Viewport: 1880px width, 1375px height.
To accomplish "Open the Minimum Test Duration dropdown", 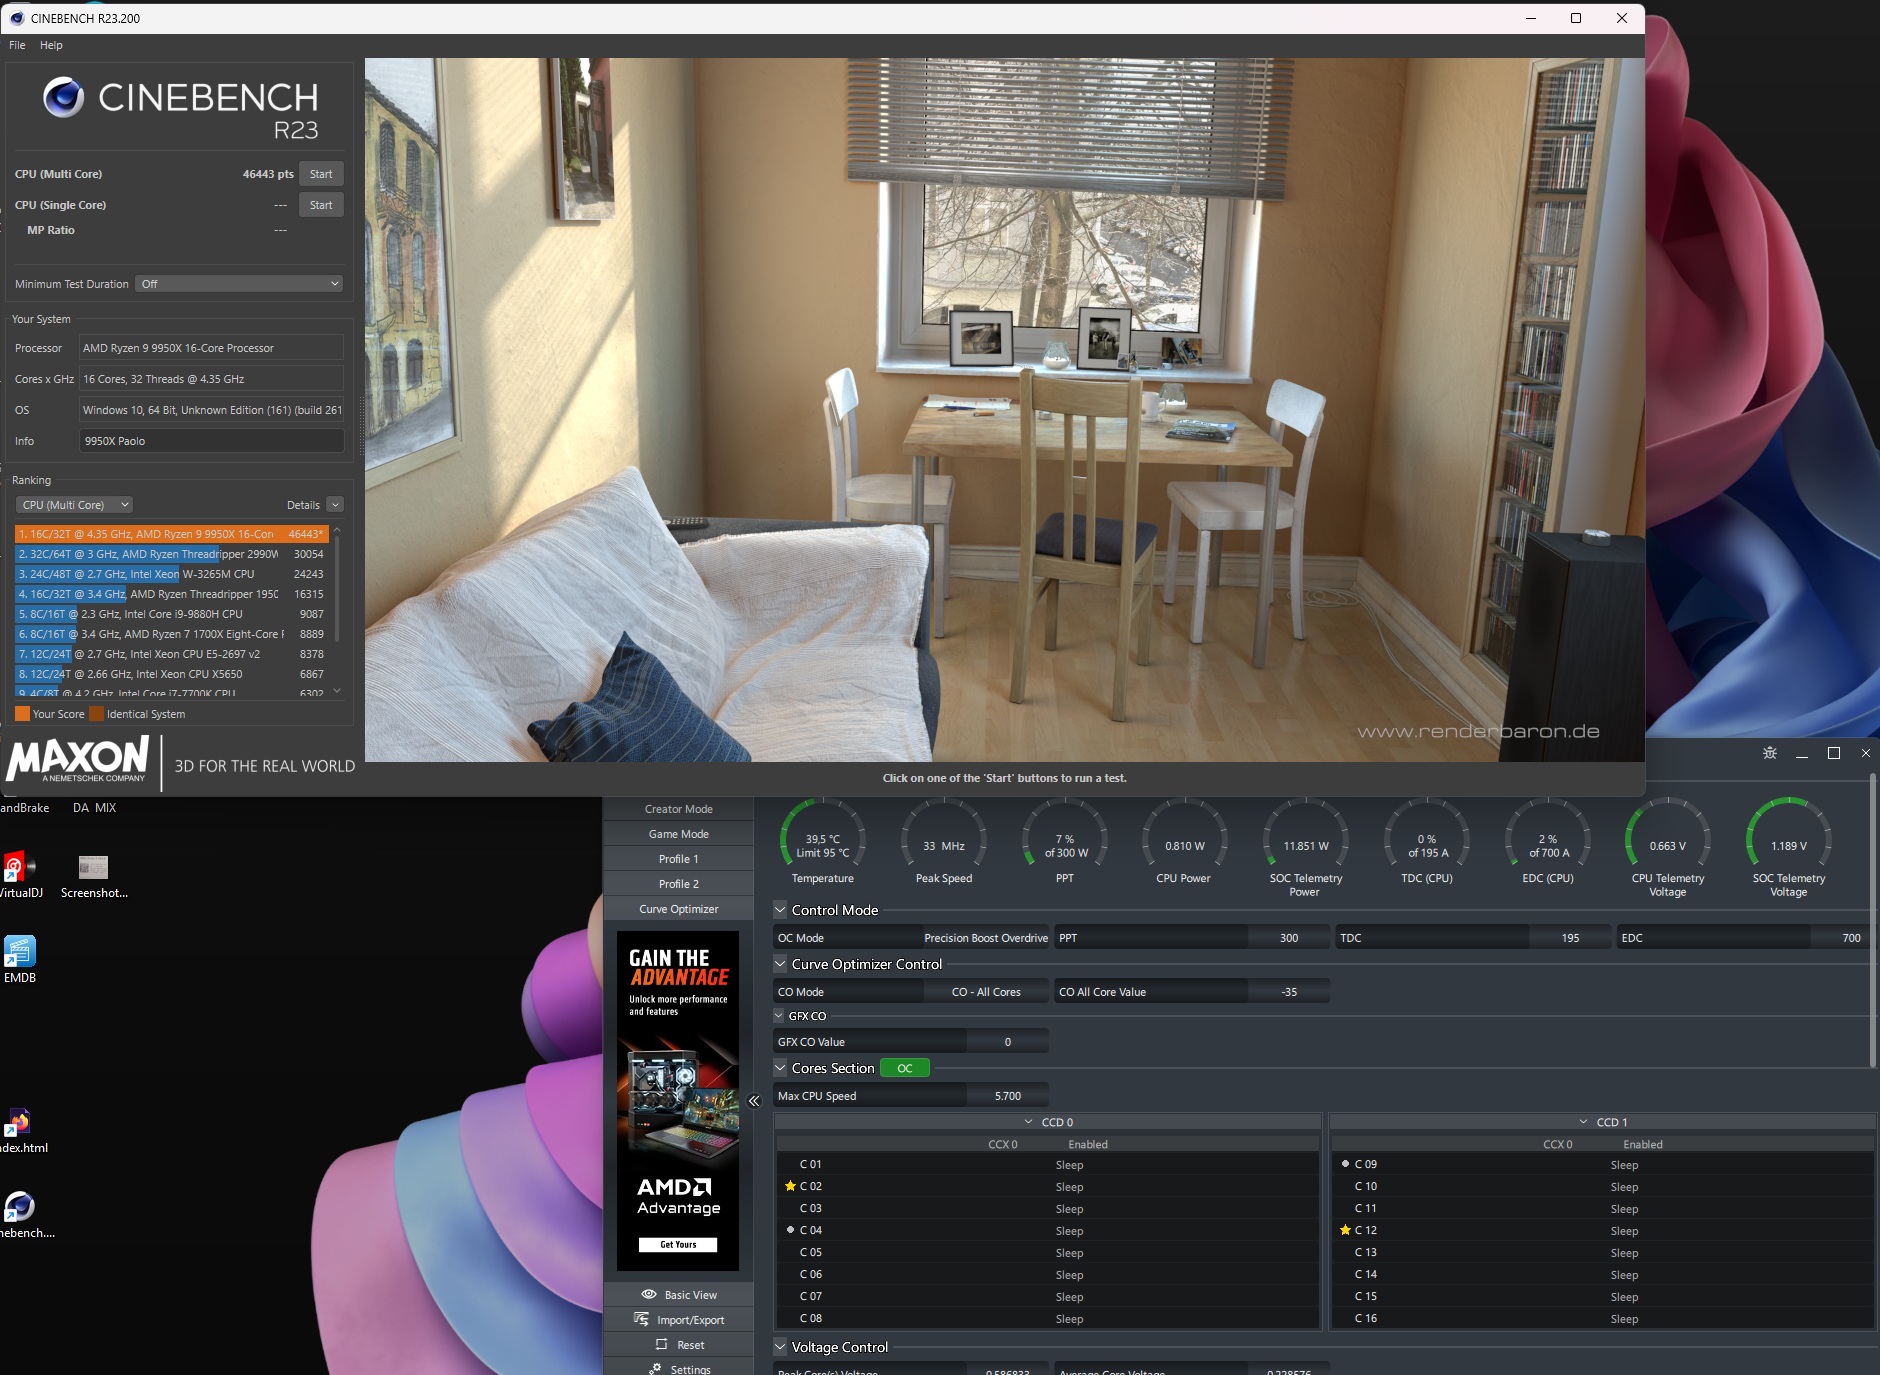I will click(240, 284).
